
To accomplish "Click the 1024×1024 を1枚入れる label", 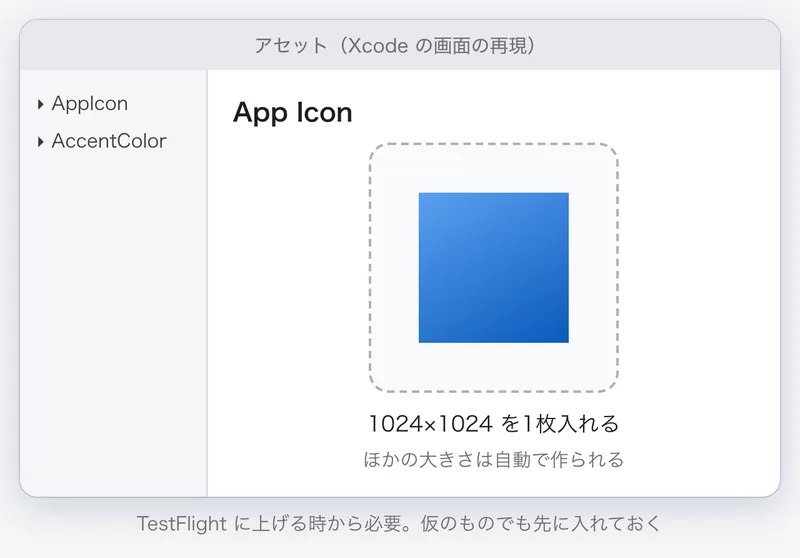I will pyautogui.click(x=493, y=424).
